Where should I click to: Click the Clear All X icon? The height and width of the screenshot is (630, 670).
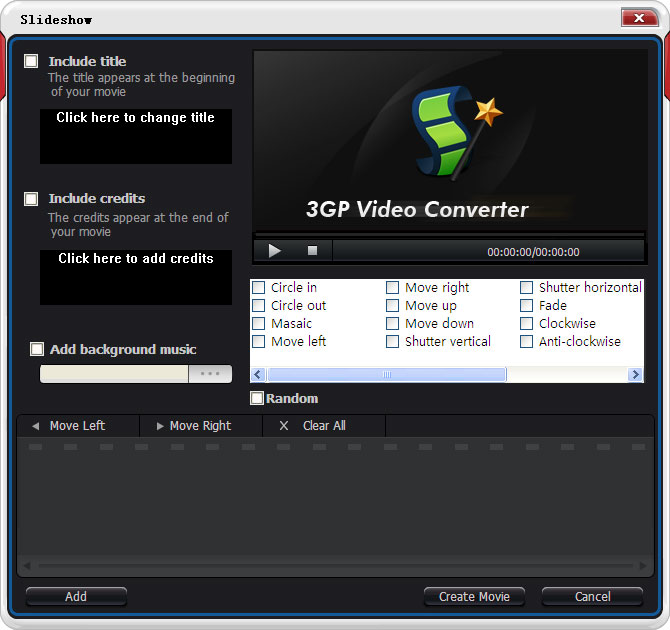click(284, 426)
